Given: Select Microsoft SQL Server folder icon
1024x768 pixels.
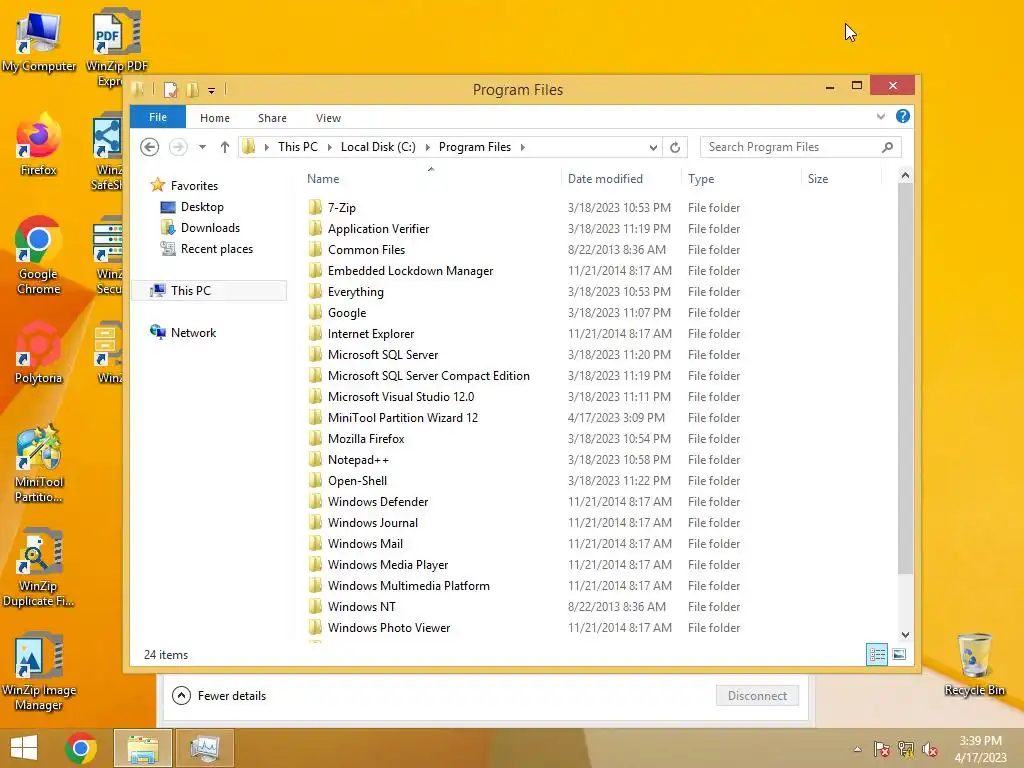Looking at the screenshot, I should (x=315, y=355).
